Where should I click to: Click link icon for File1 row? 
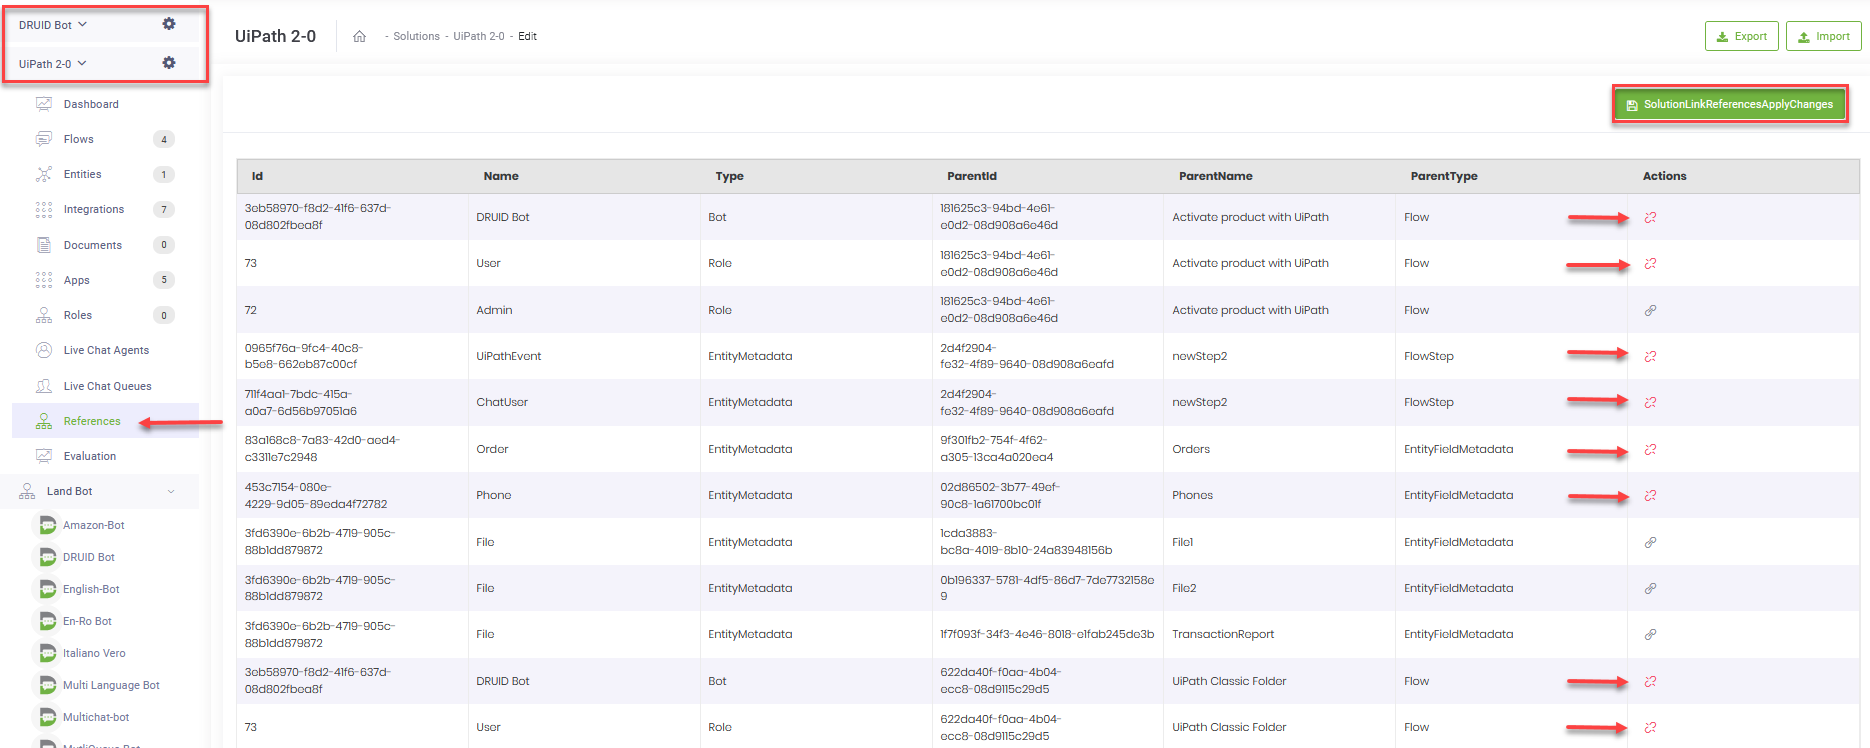pyautogui.click(x=1650, y=542)
